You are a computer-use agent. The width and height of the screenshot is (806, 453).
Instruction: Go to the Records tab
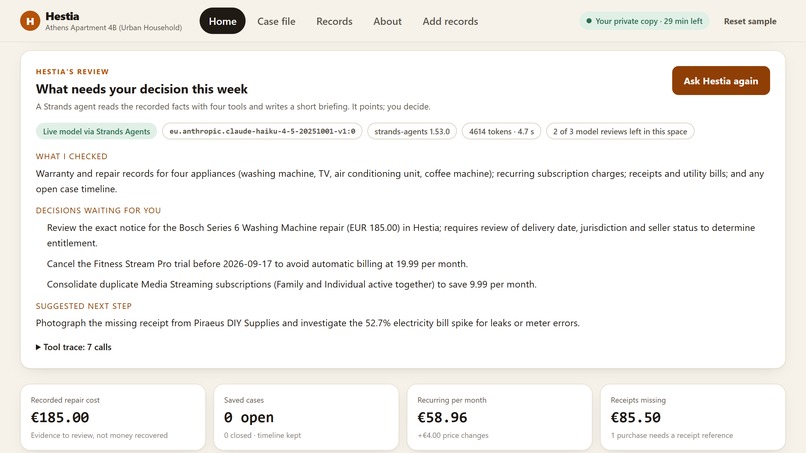334,21
